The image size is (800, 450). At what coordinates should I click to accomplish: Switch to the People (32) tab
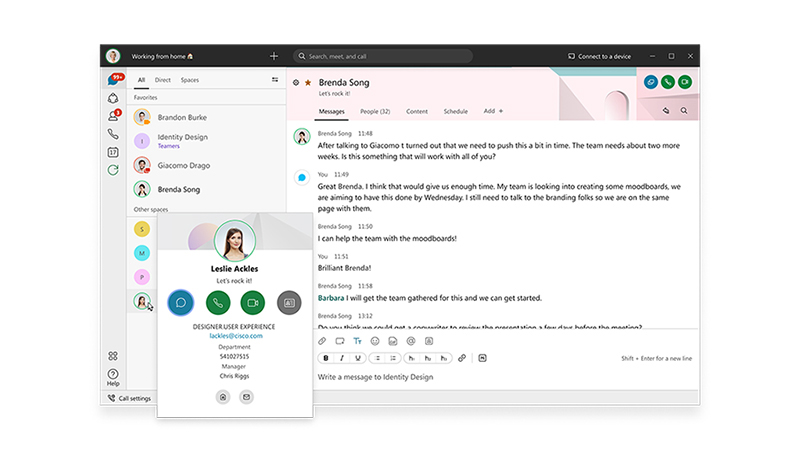(x=375, y=111)
